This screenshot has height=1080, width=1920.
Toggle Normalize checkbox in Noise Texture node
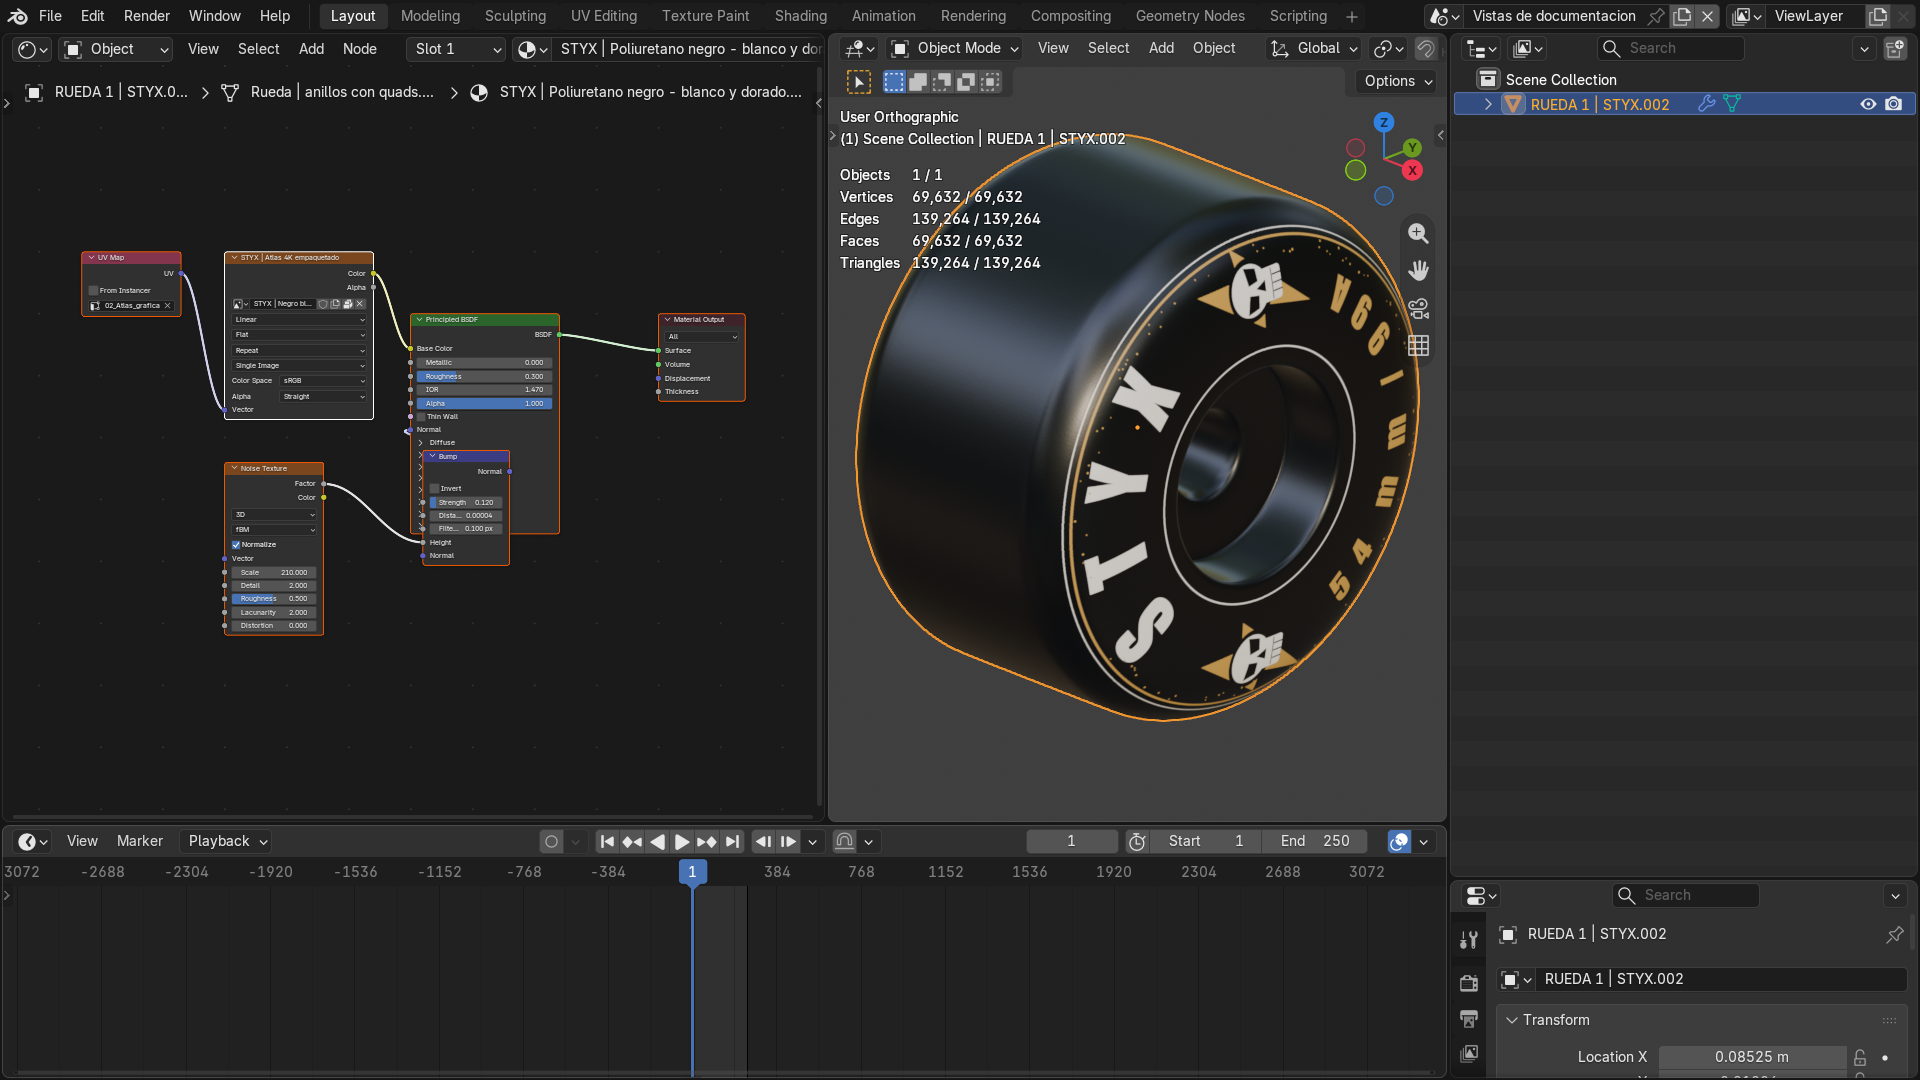[236, 545]
